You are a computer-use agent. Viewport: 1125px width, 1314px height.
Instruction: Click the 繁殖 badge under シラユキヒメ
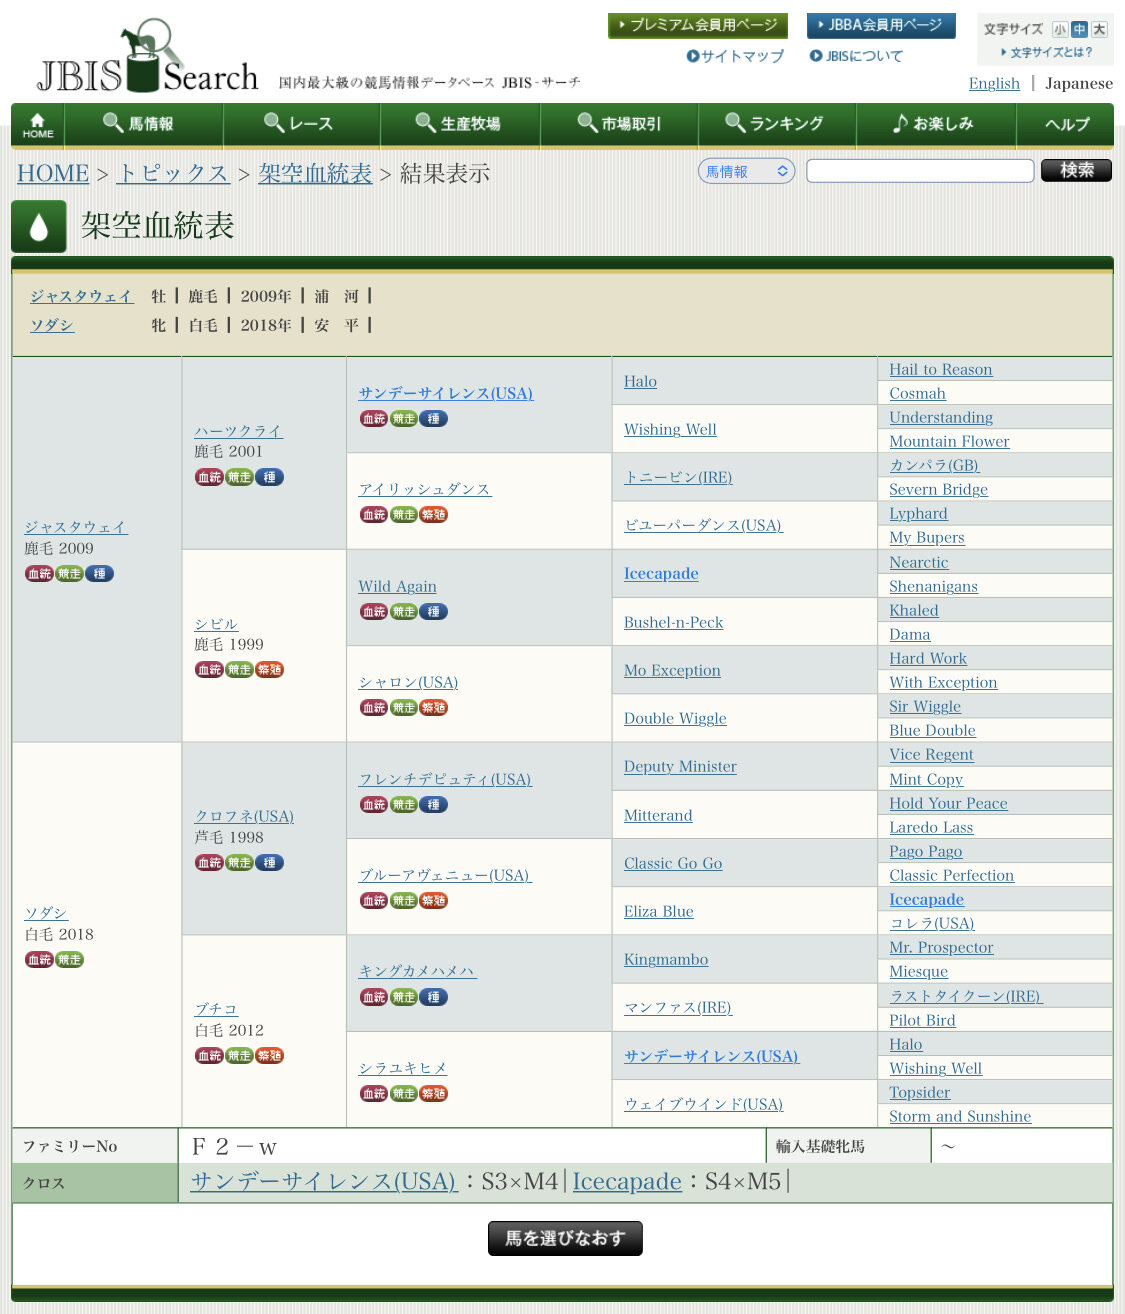tap(433, 1094)
